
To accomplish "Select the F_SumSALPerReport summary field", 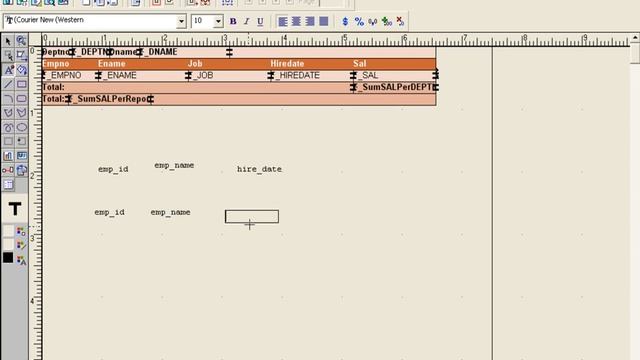I will click(x=110, y=99).
